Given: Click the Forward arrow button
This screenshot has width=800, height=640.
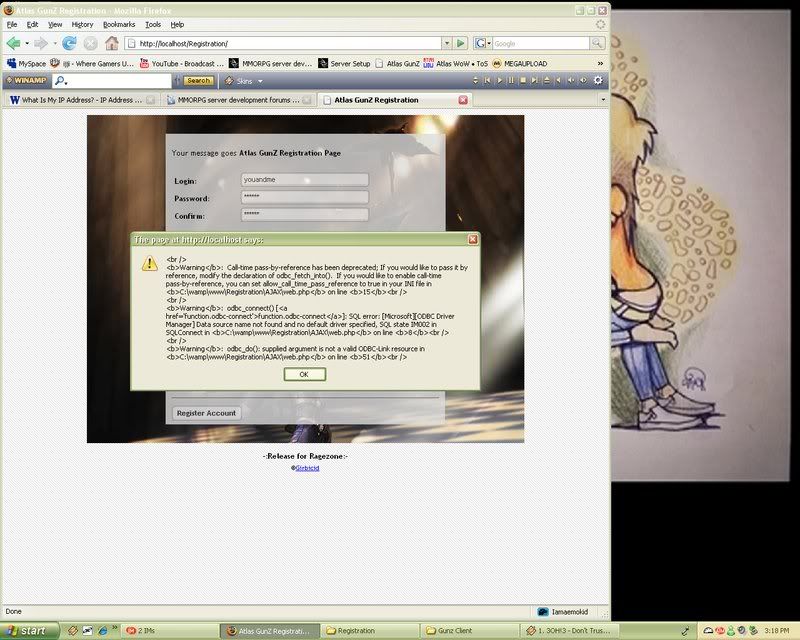Looking at the screenshot, I should coord(41,43).
